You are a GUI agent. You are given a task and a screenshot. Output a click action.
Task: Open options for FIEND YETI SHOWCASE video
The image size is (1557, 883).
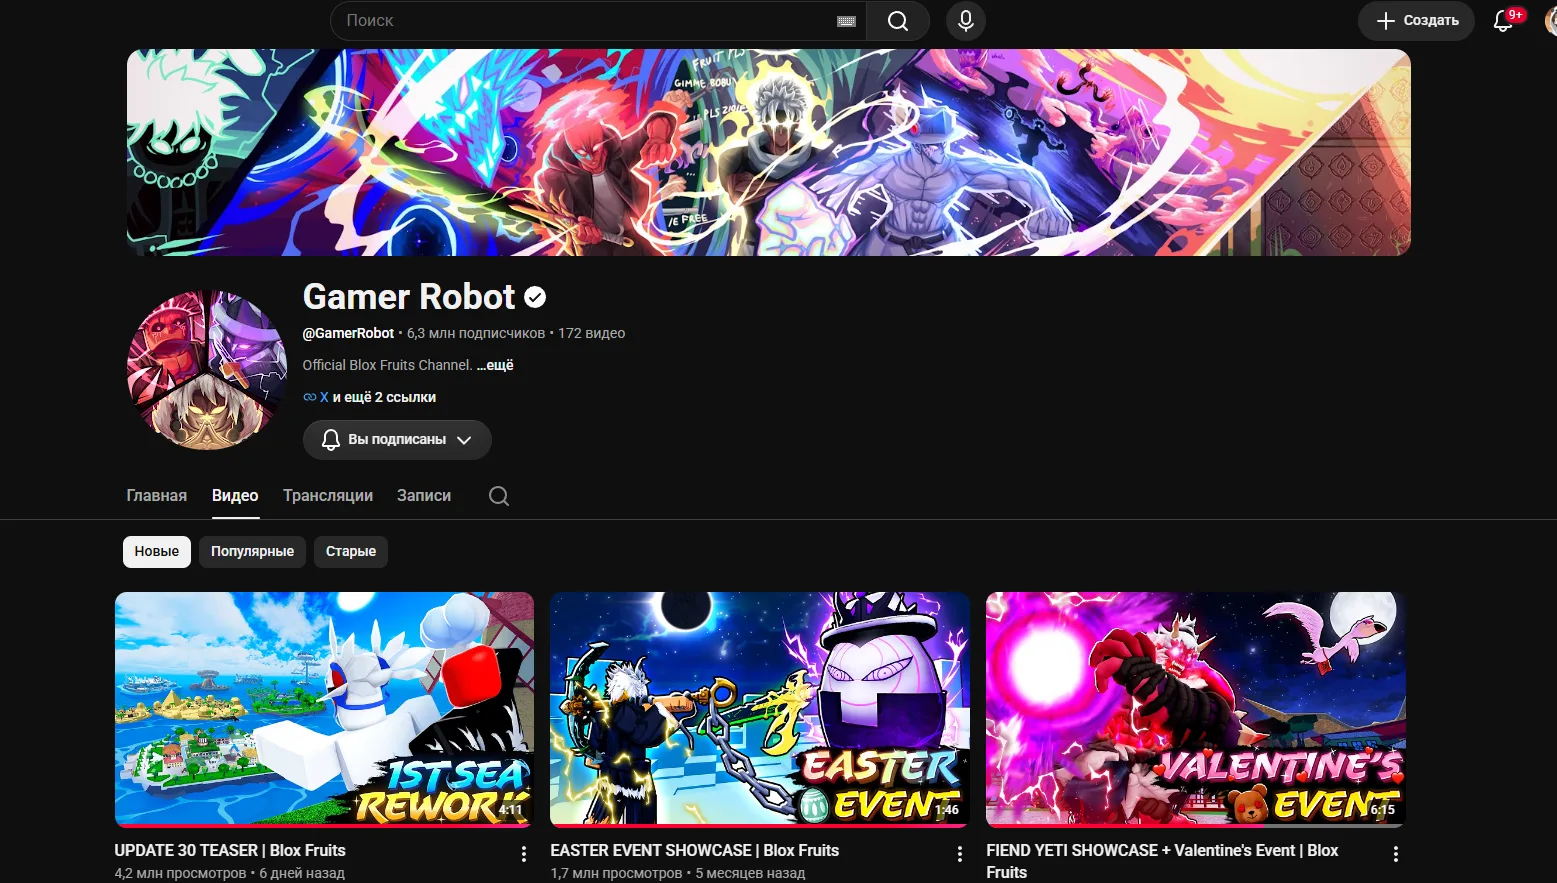point(1395,854)
